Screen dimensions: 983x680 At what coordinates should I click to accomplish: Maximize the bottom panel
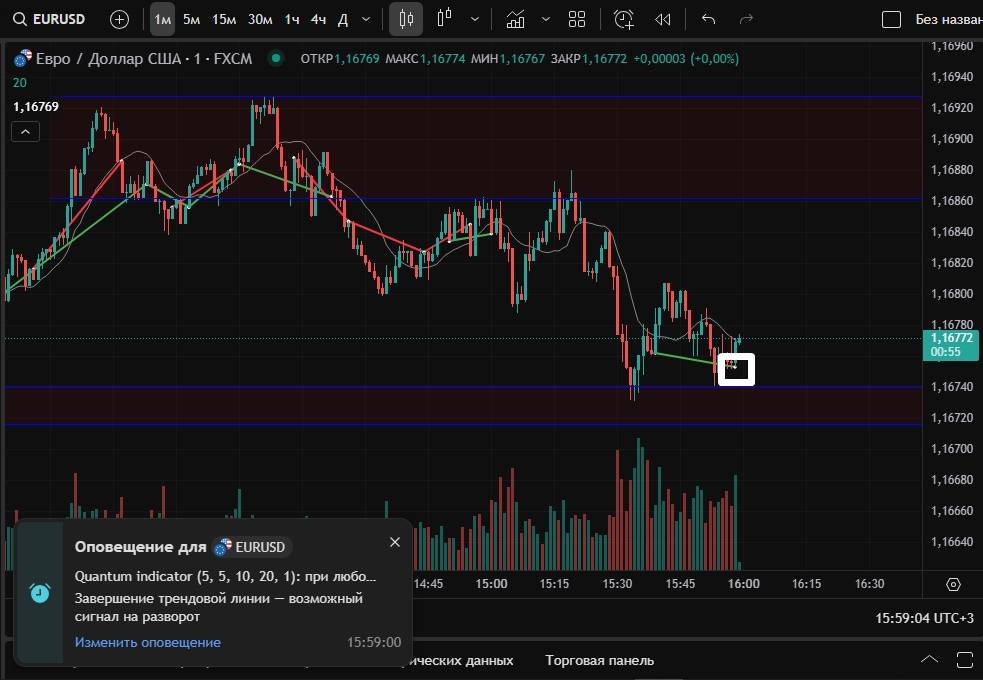point(964,659)
